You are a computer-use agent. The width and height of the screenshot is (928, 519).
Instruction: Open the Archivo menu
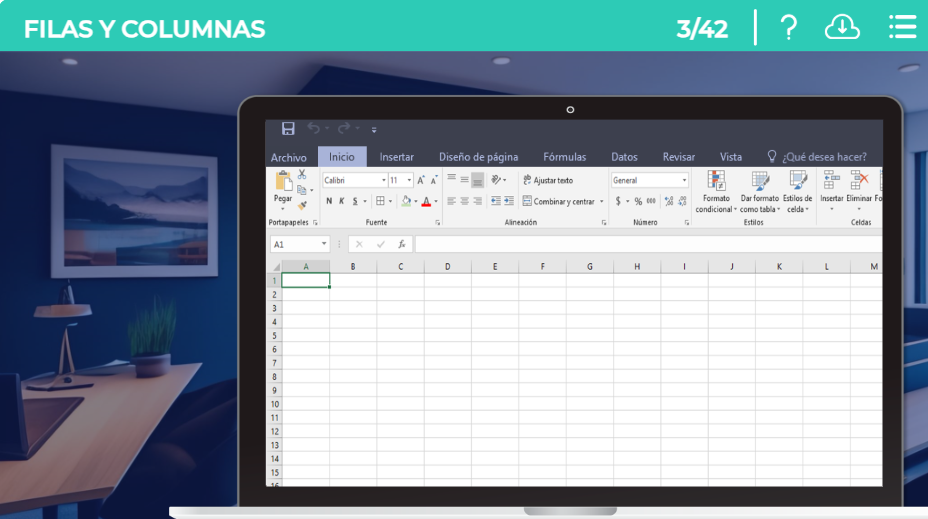[289, 157]
